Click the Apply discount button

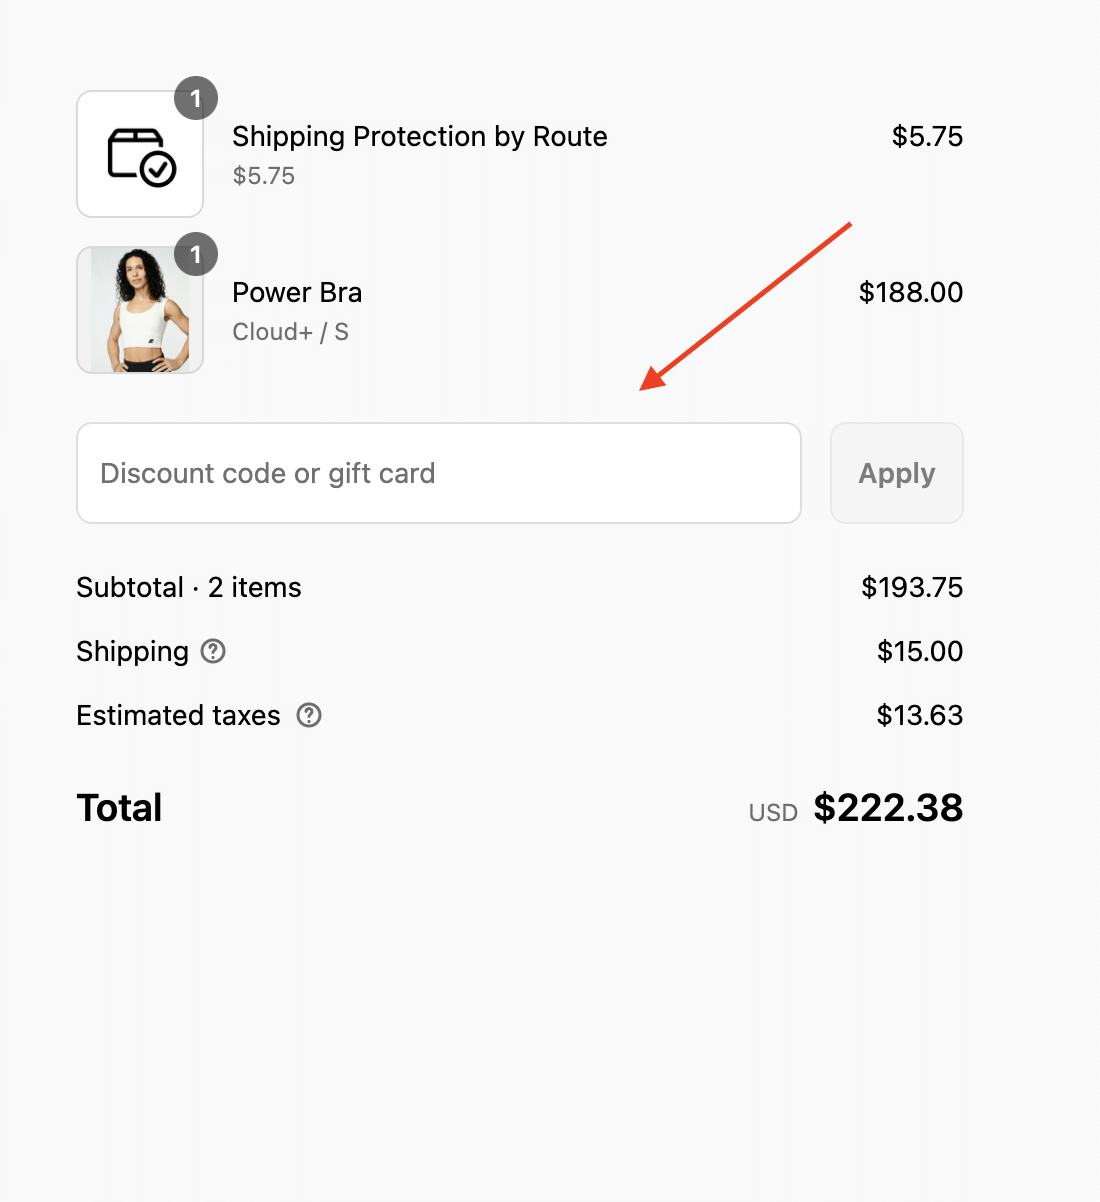(x=897, y=473)
